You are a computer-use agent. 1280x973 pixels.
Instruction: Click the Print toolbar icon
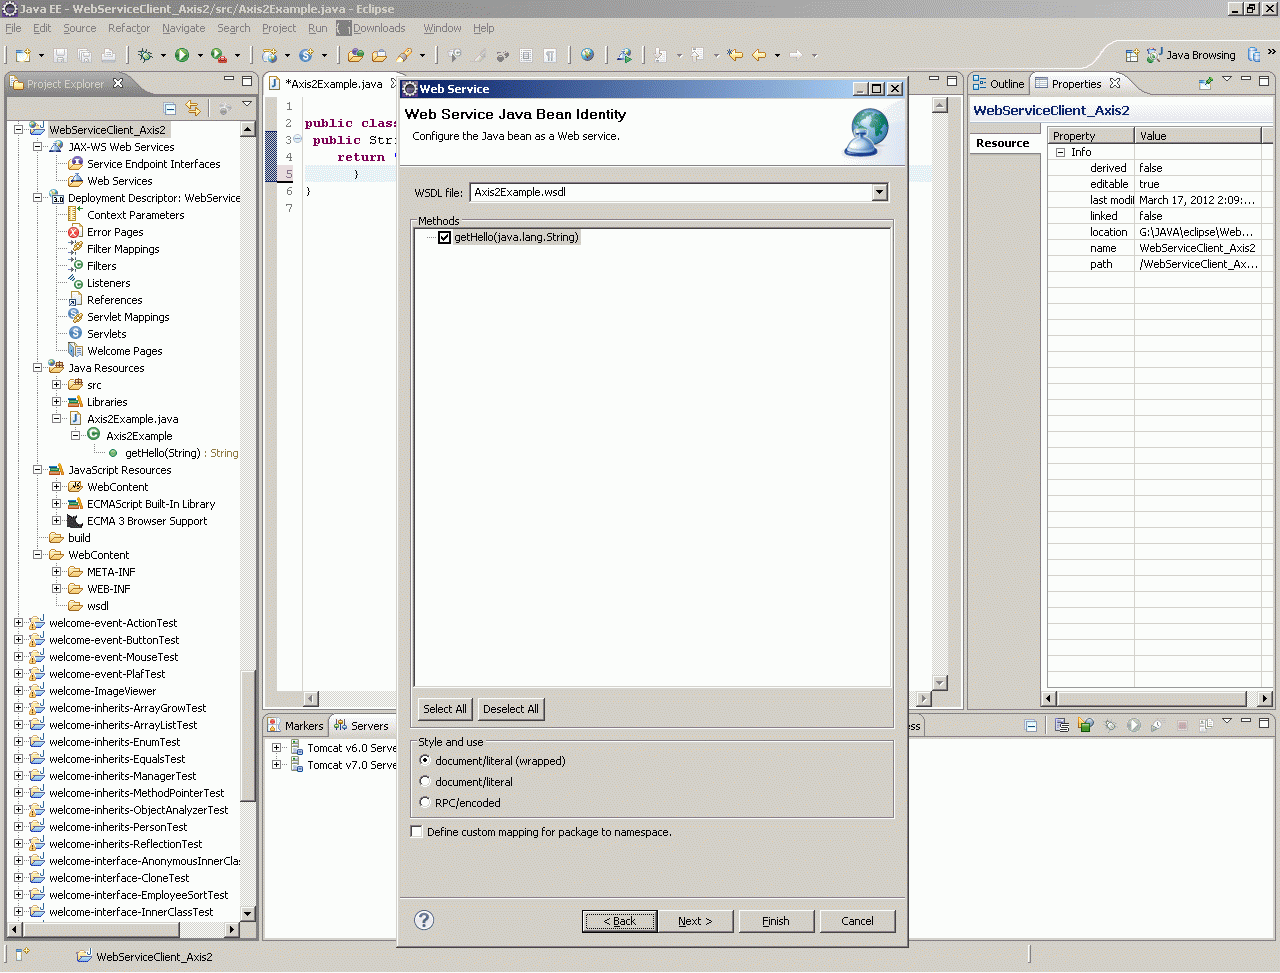click(108, 55)
